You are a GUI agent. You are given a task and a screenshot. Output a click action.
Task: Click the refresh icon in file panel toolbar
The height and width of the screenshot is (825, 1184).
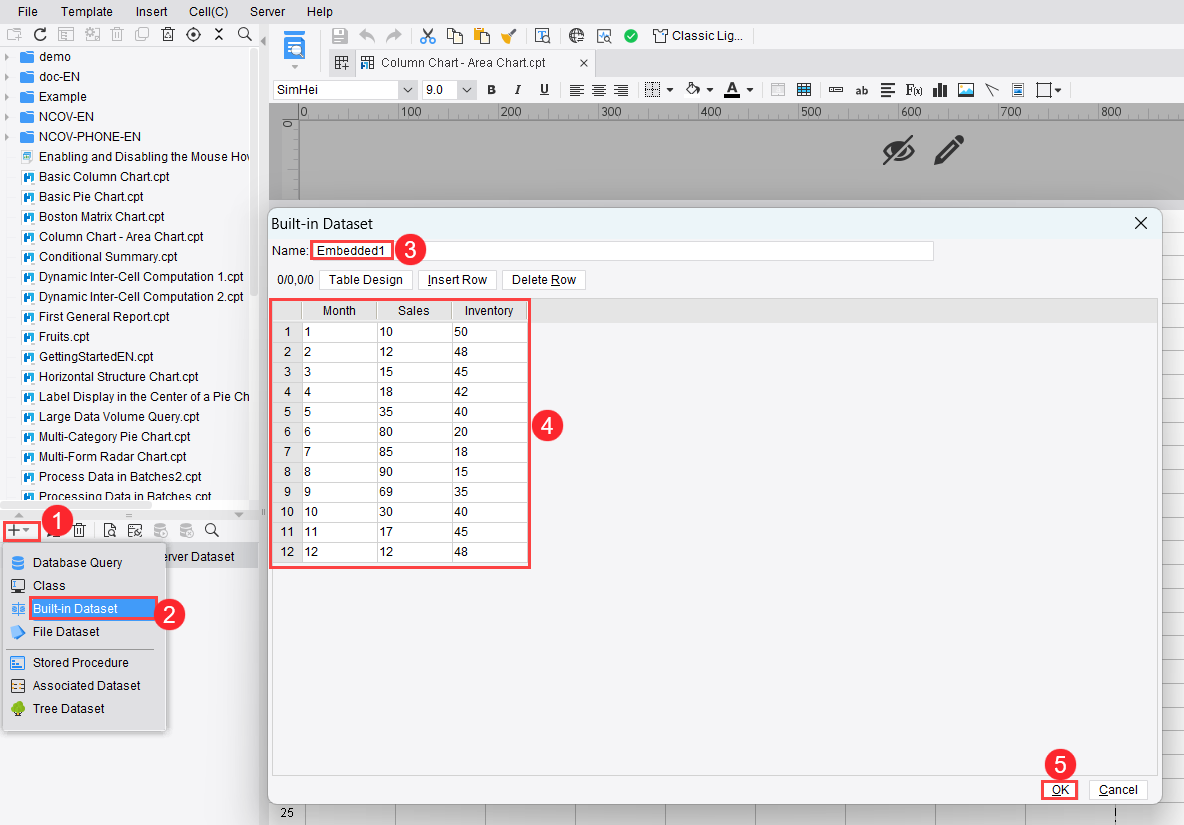40,35
